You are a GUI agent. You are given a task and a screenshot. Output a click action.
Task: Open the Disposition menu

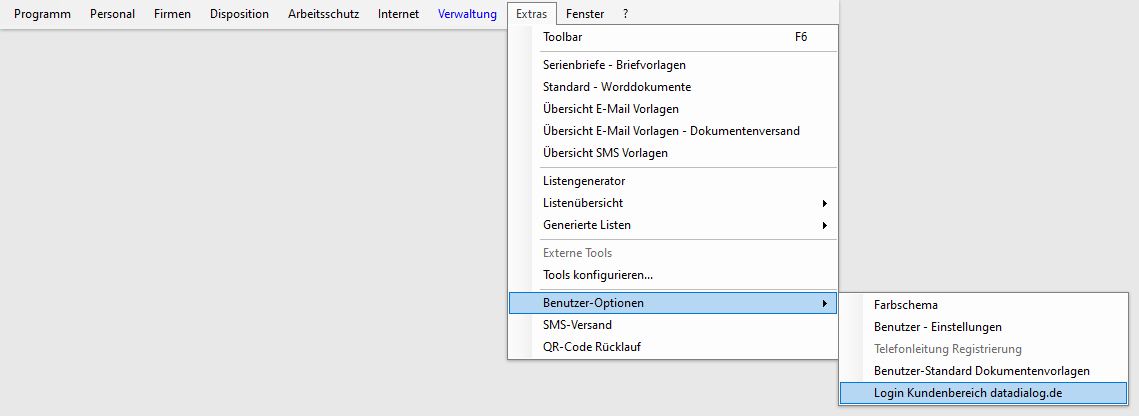click(x=239, y=14)
